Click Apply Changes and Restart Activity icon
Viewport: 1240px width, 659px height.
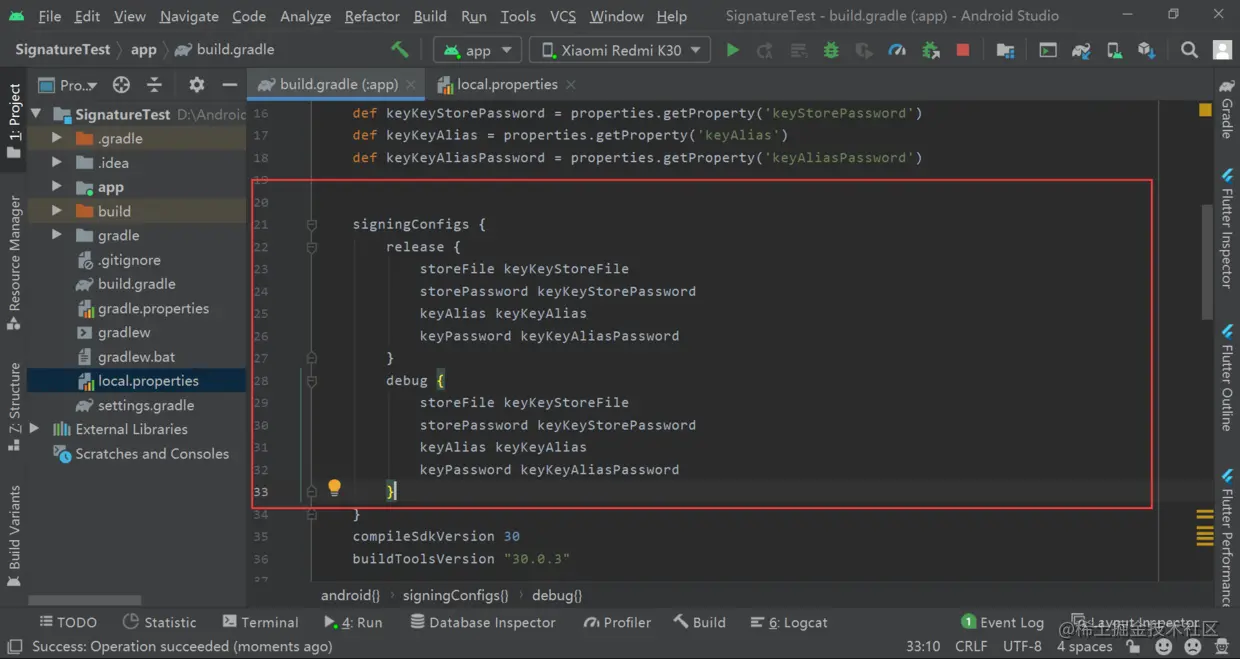[765, 50]
